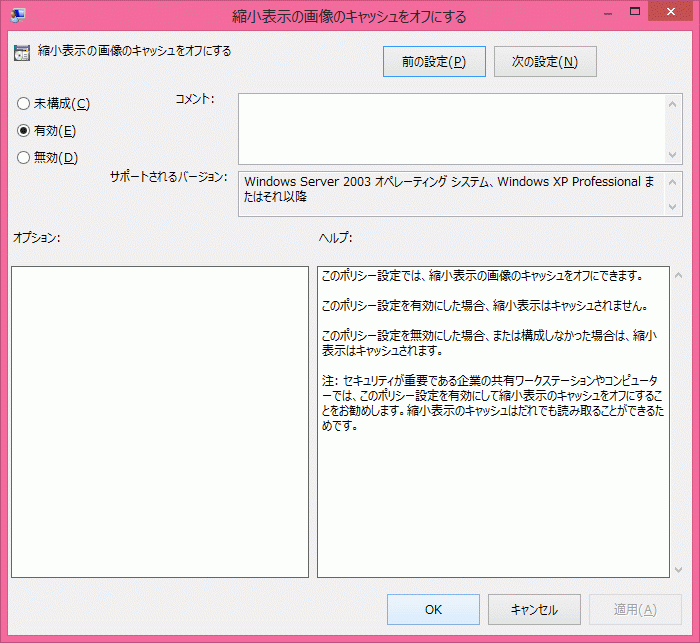Viewport: 700px width, 643px height.
Task: Click comment box scroll up arrow
Action: pos(673,104)
